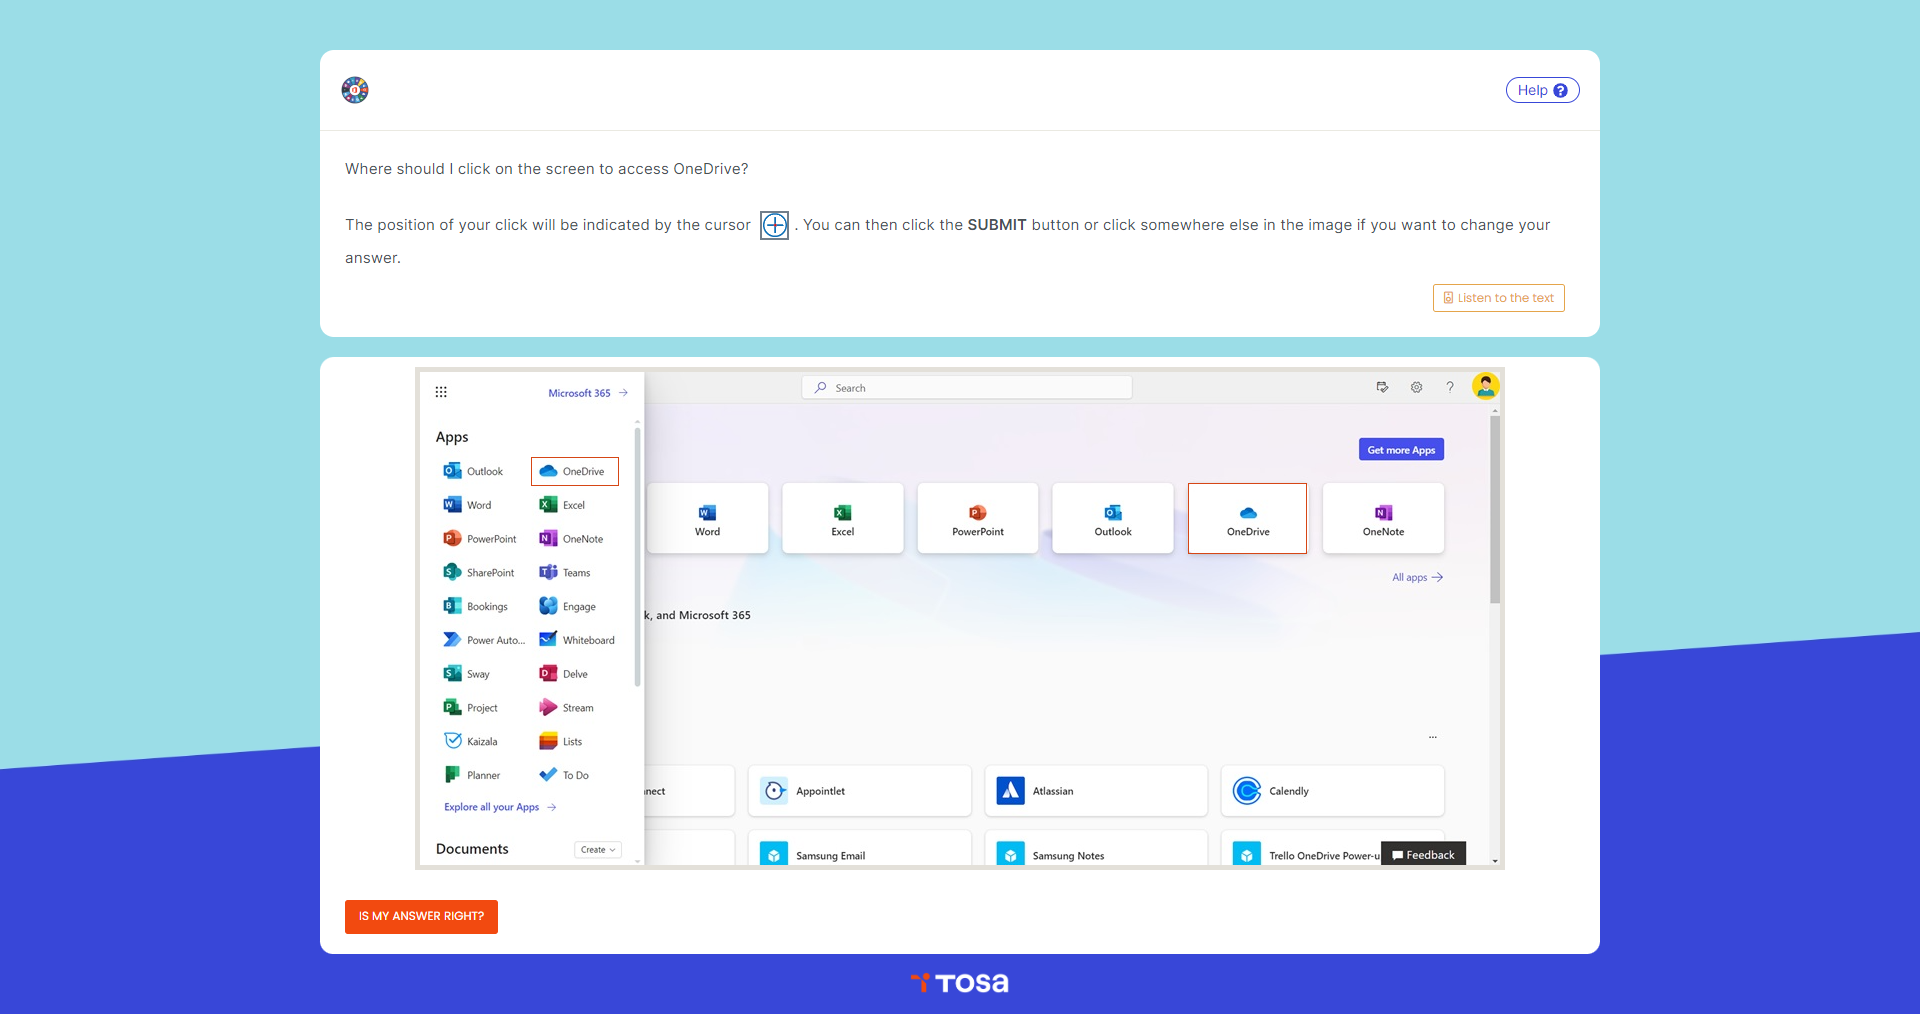Open the Samsung Email app card
The height and width of the screenshot is (1014, 1920).
pos(860,849)
